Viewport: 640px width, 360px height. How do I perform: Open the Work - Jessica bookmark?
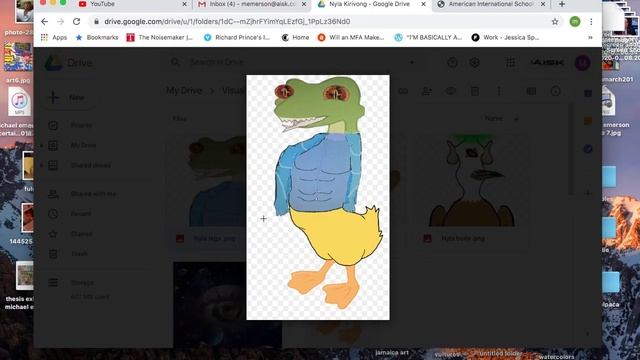[505, 37]
